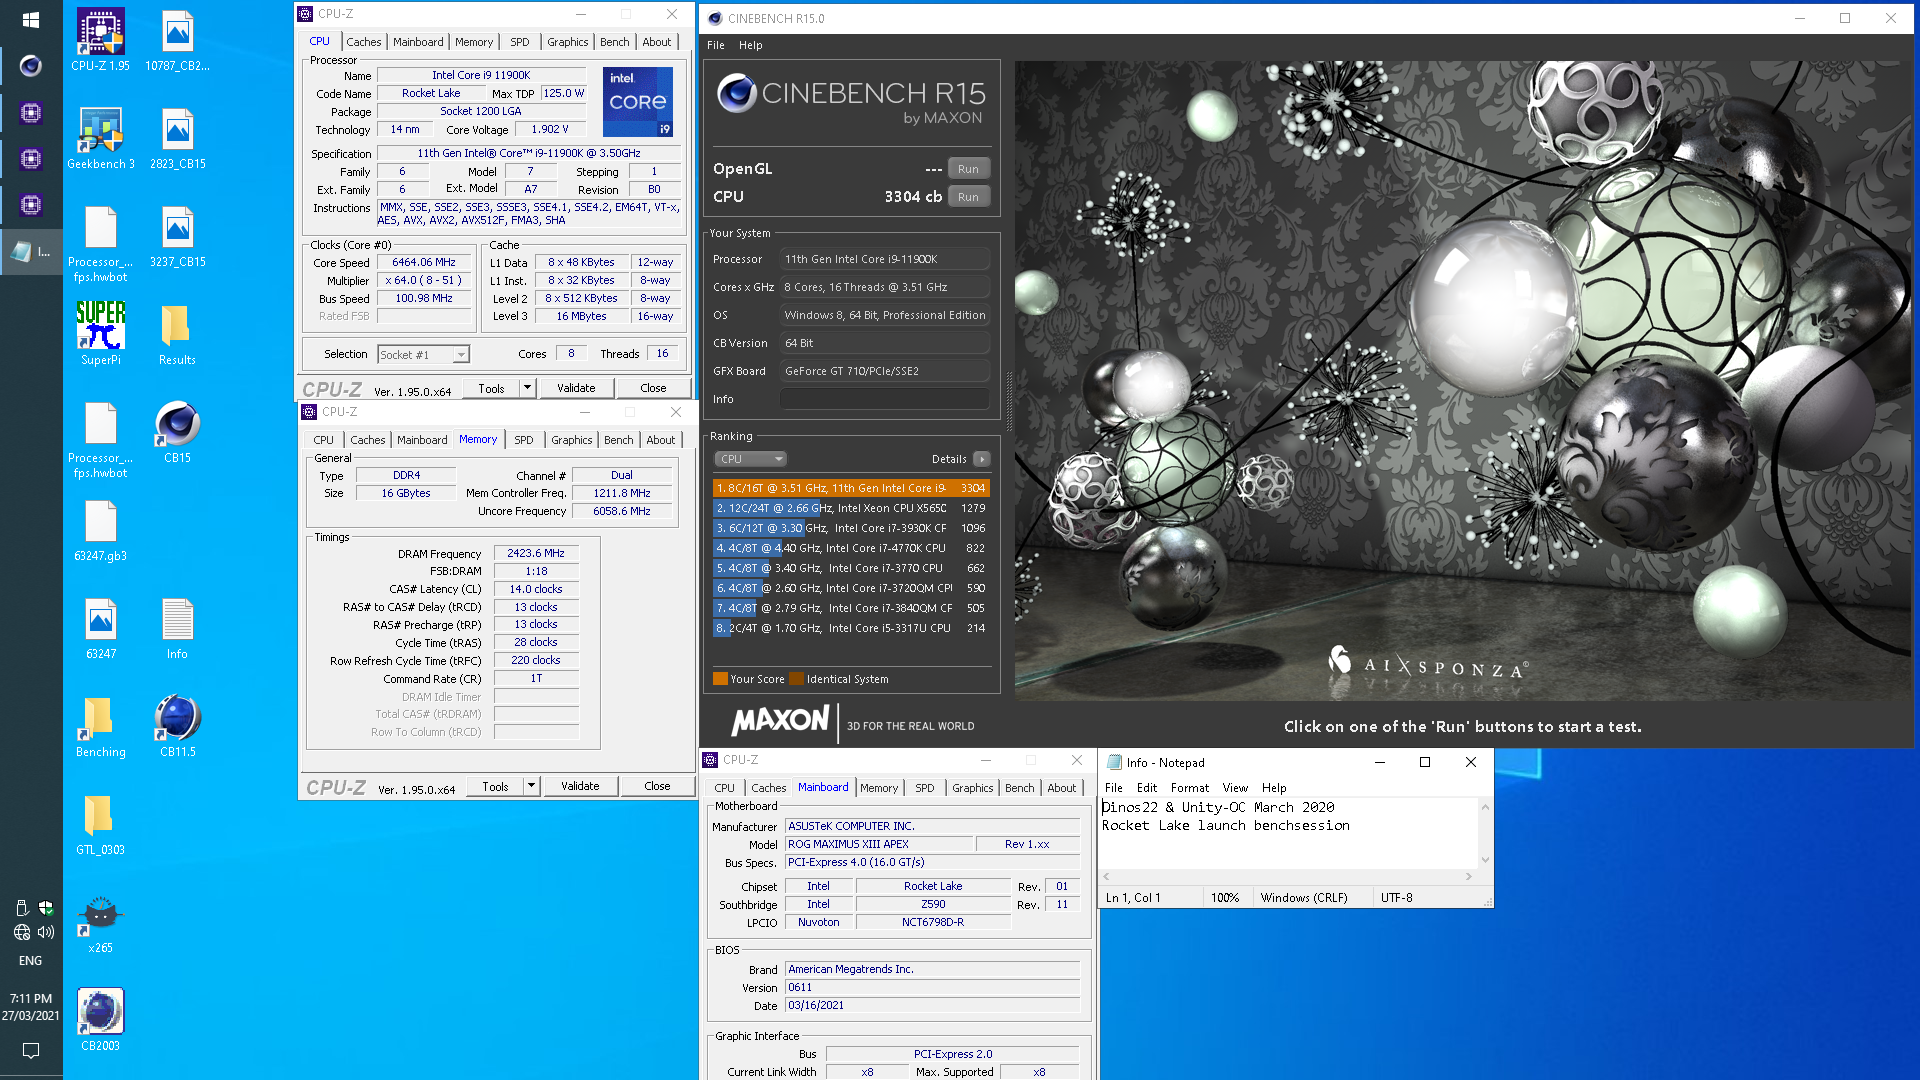
Task: Open the Bench tab in top CPU-Z window
Action: pos(614,42)
